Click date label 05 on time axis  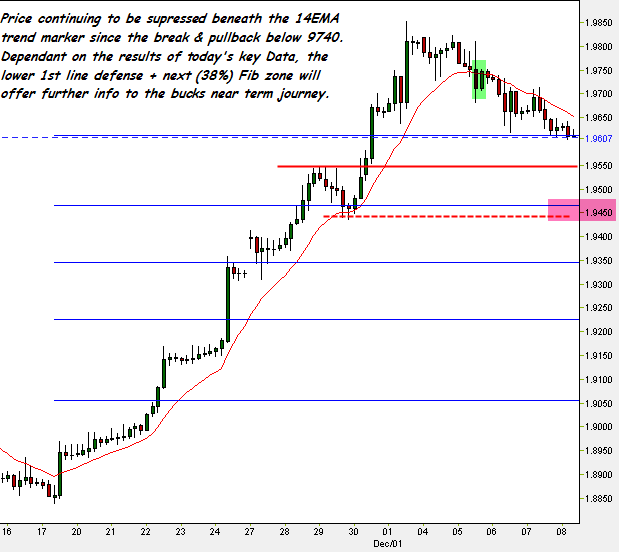coord(457,532)
